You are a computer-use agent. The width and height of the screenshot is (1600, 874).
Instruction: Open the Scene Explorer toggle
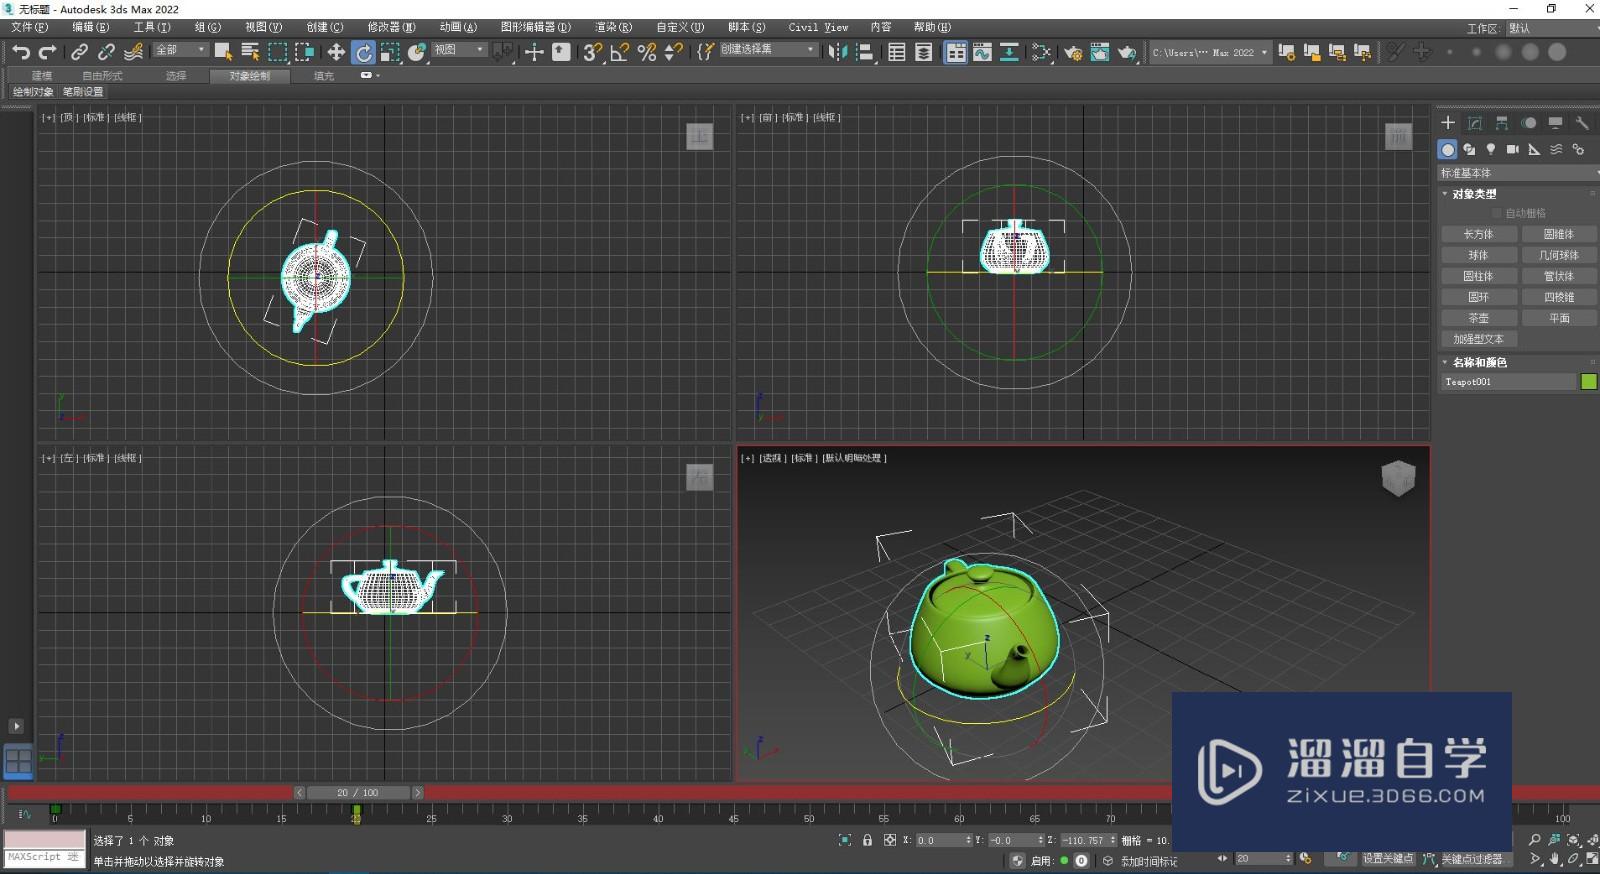(897, 52)
